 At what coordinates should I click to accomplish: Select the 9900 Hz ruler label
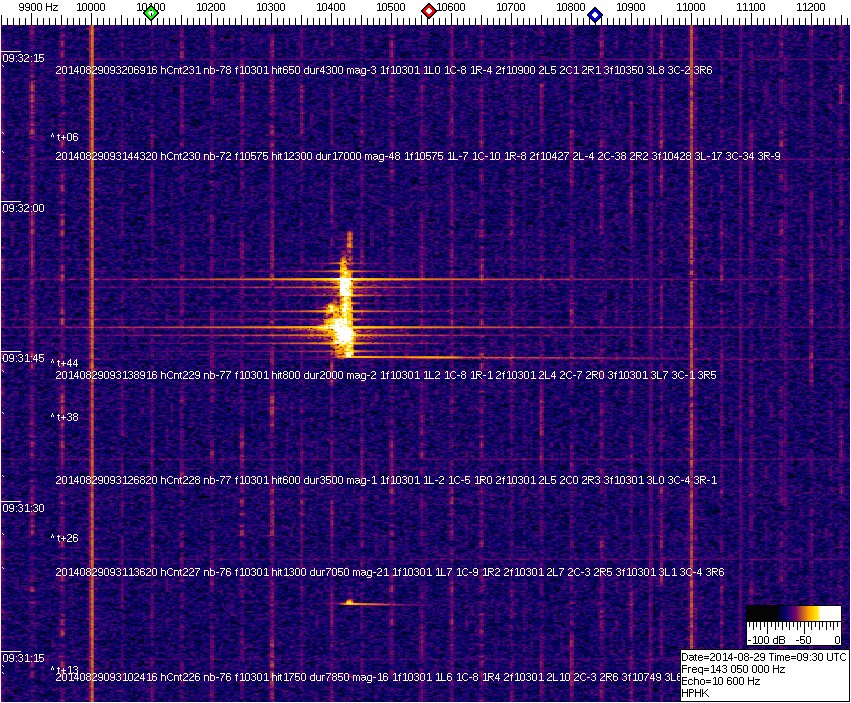coord(38,8)
